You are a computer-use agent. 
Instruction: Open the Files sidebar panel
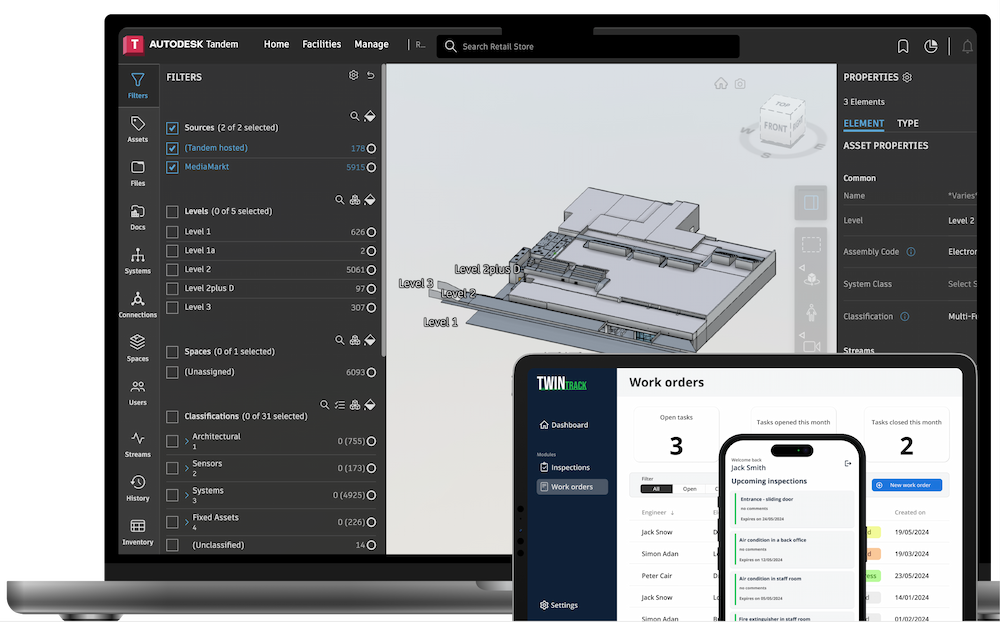[x=138, y=173]
